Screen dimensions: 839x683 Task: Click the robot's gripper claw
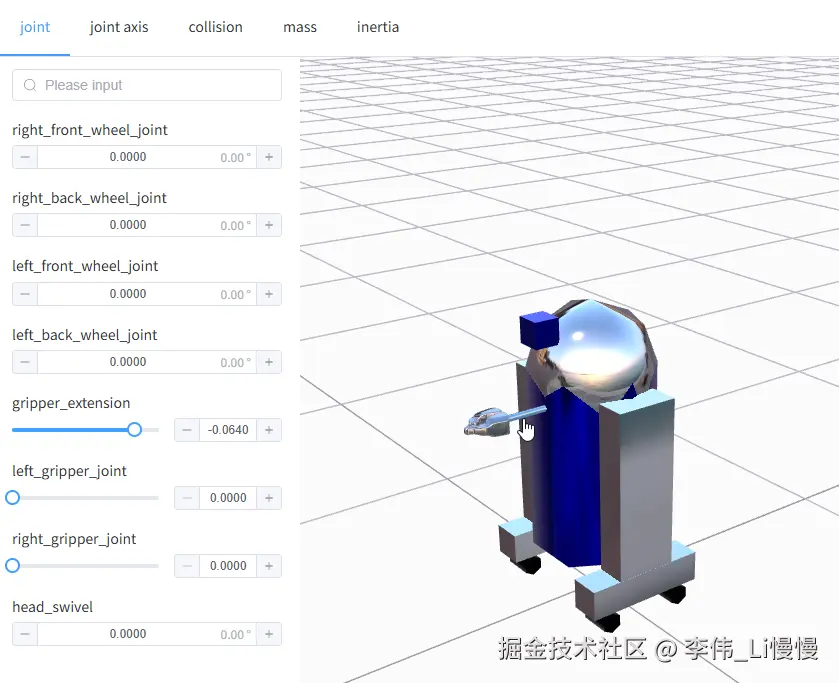tap(486, 422)
